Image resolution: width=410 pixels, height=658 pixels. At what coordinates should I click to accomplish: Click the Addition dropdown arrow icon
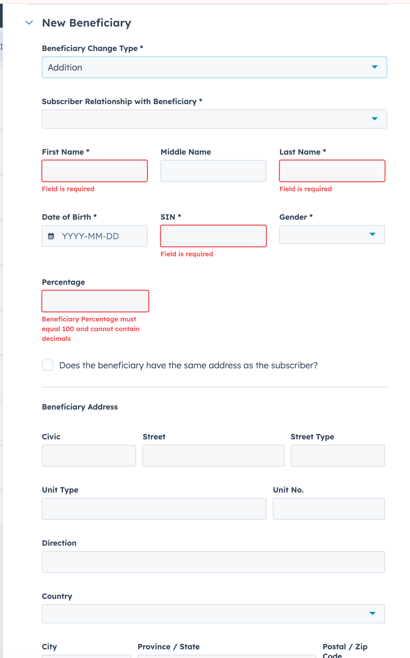pyautogui.click(x=375, y=67)
